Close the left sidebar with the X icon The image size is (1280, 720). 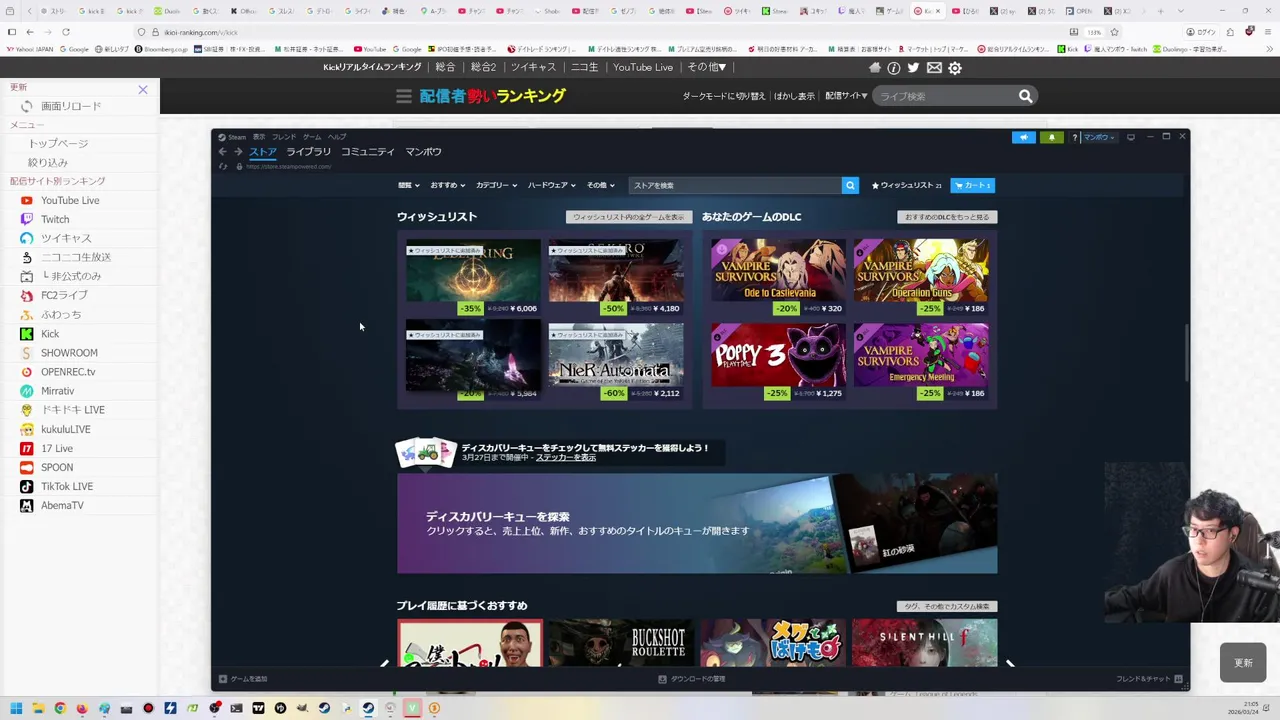(143, 90)
